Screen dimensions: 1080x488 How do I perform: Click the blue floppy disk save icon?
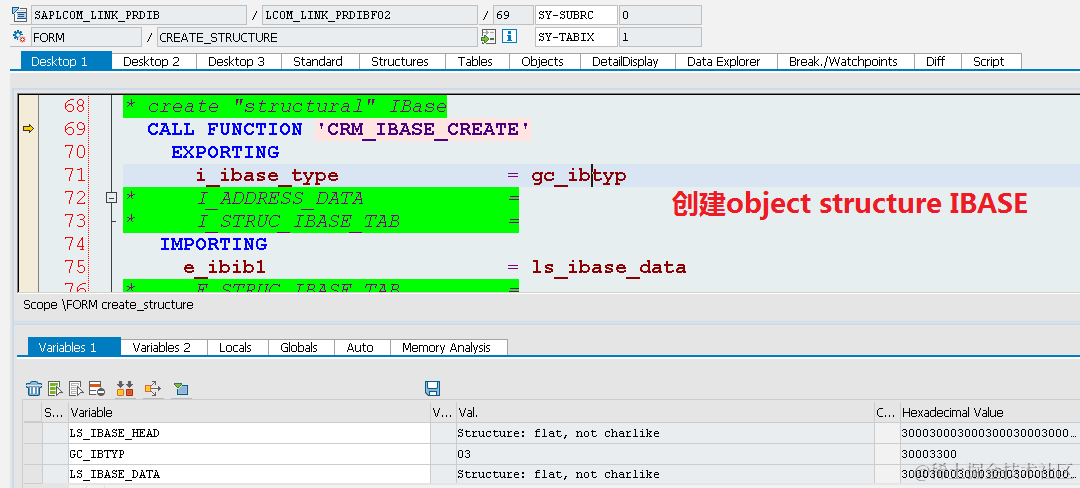[x=433, y=388]
